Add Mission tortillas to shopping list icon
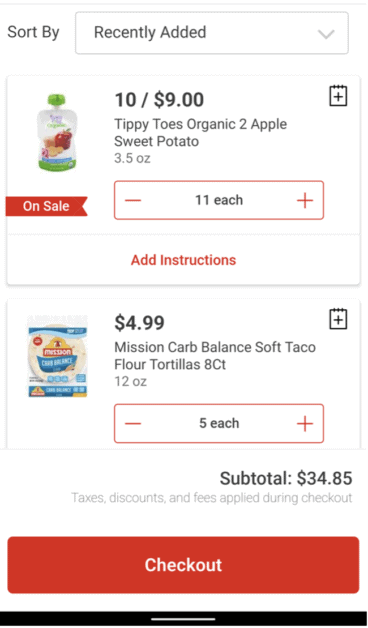This screenshot has width=368, height=628. click(x=338, y=319)
